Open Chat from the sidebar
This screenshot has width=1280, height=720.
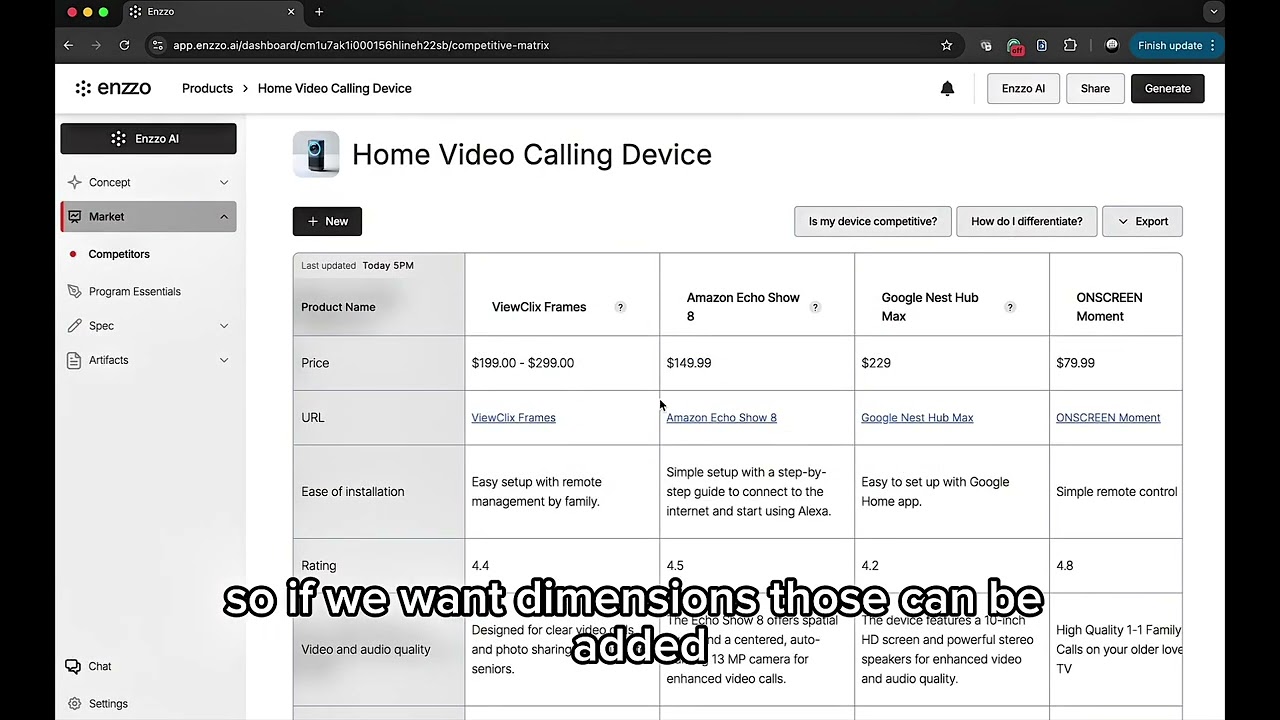point(88,666)
